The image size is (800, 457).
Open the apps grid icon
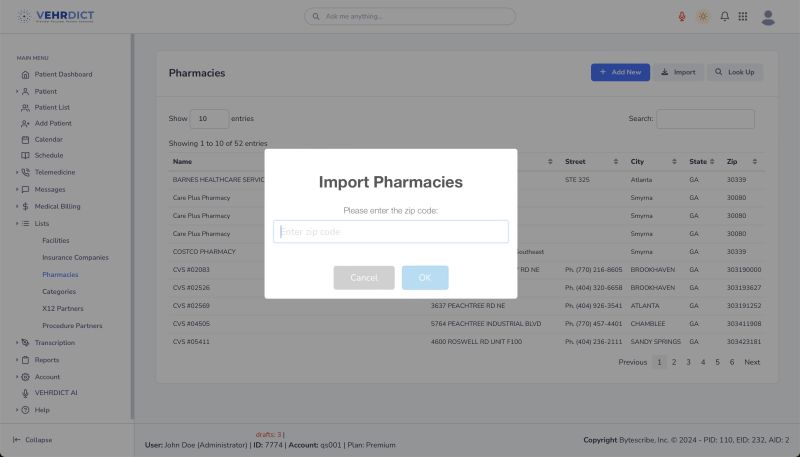click(x=743, y=16)
